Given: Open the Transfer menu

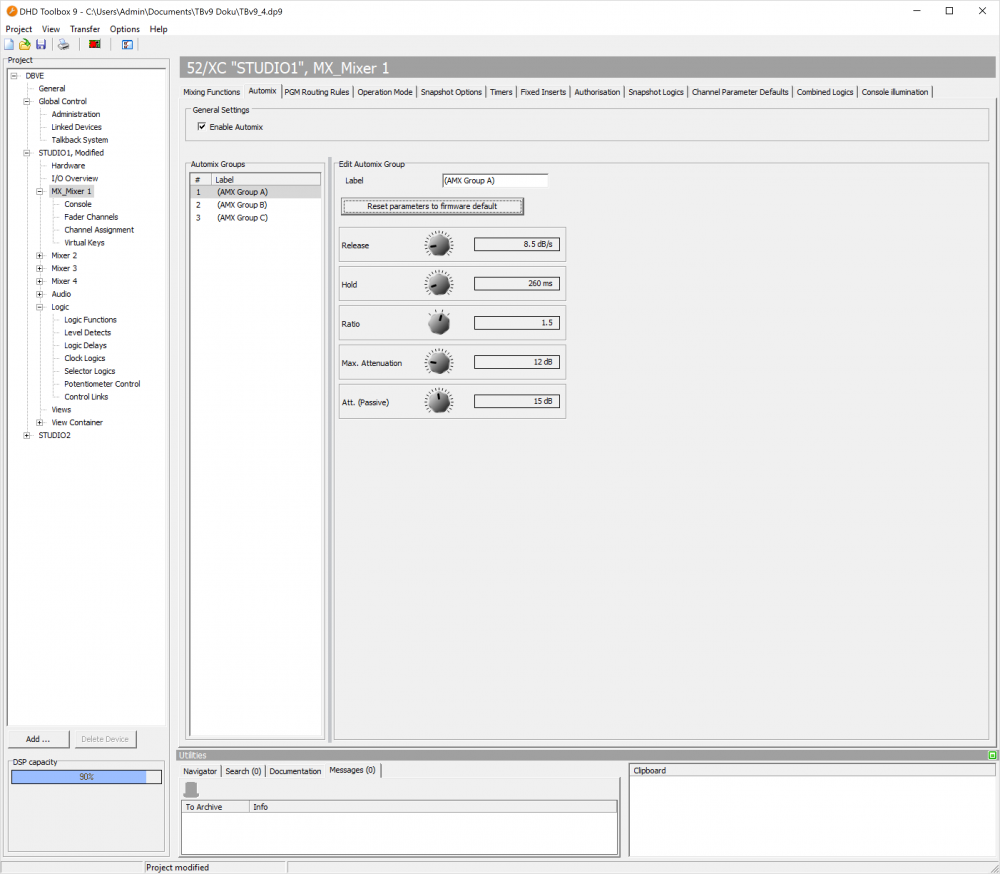Looking at the screenshot, I should click(x=84, y=29).
